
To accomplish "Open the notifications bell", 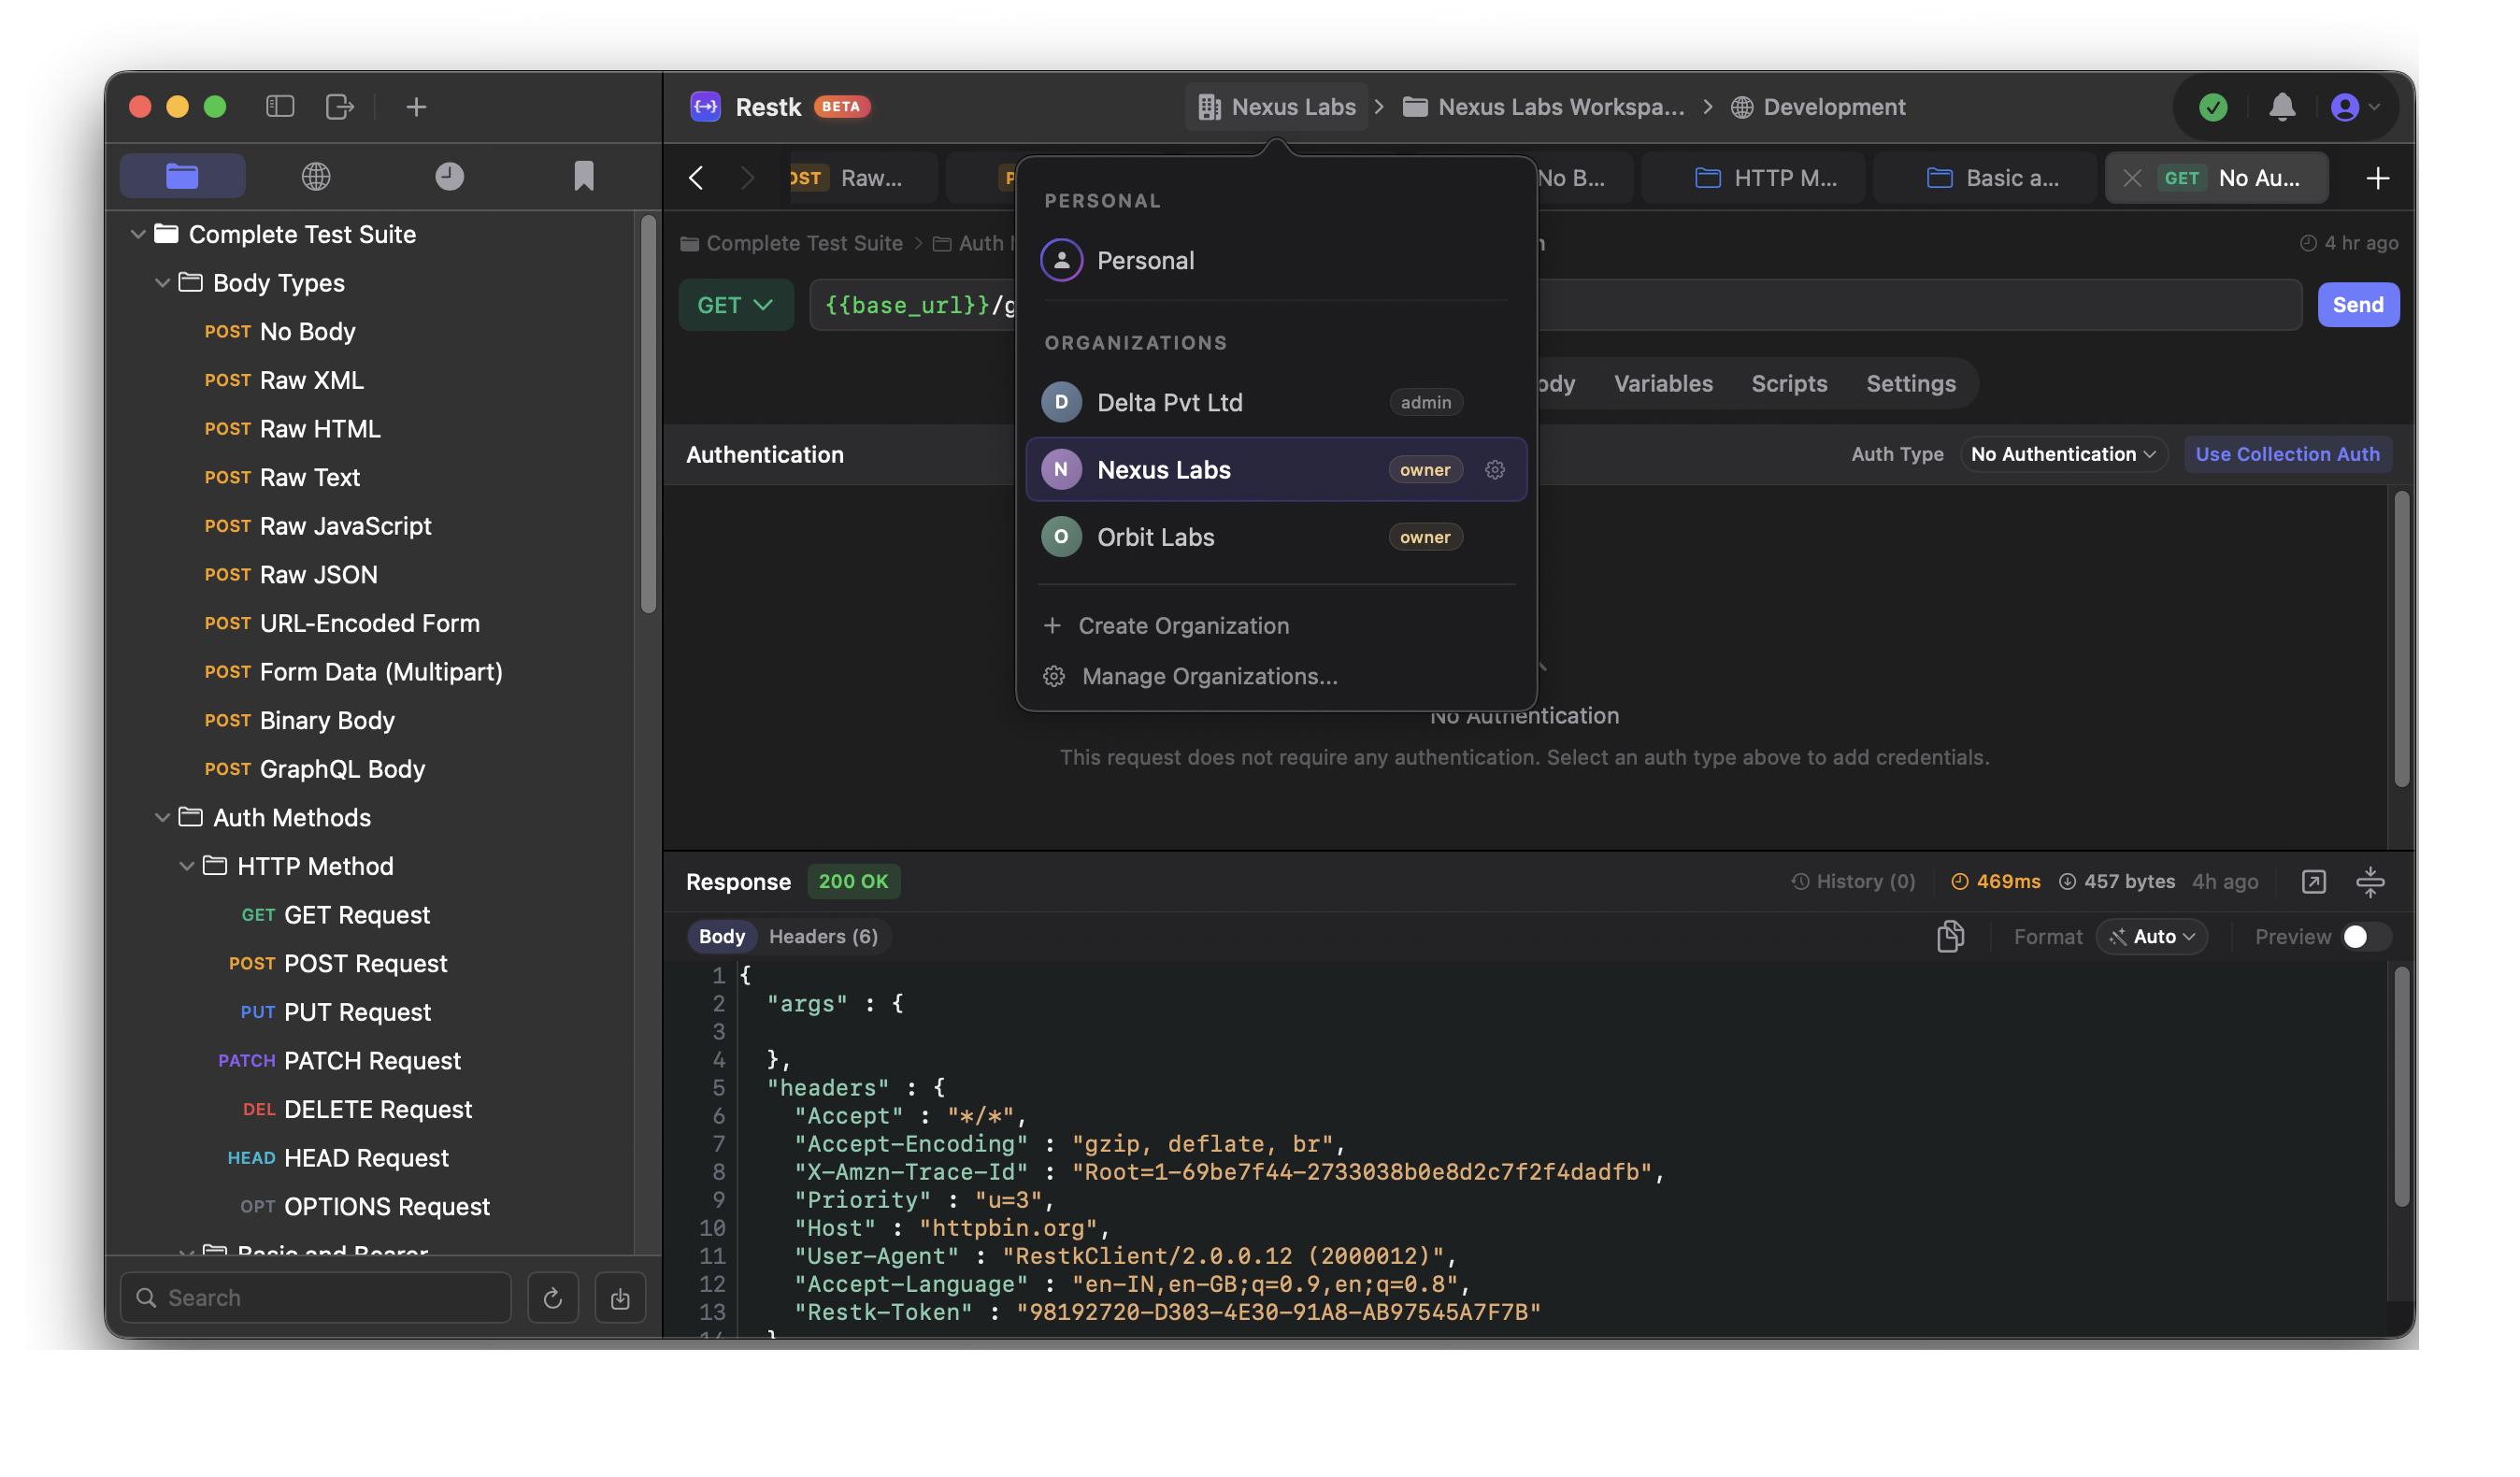I will [2282, 107].
